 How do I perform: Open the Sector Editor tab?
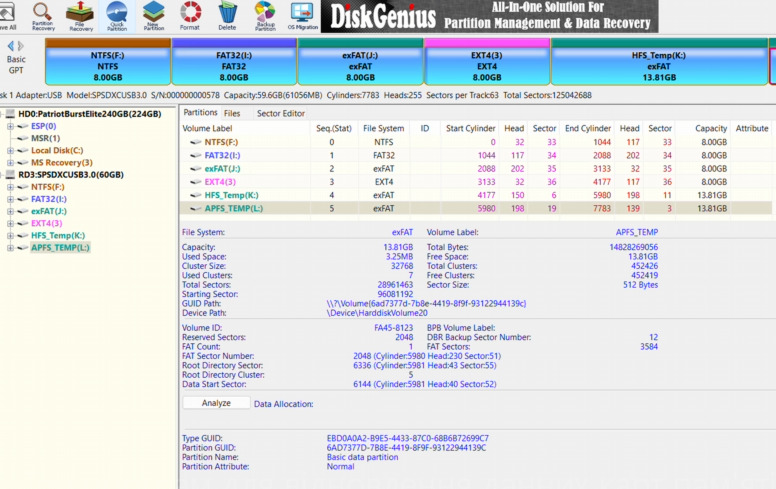click(281, 113)
